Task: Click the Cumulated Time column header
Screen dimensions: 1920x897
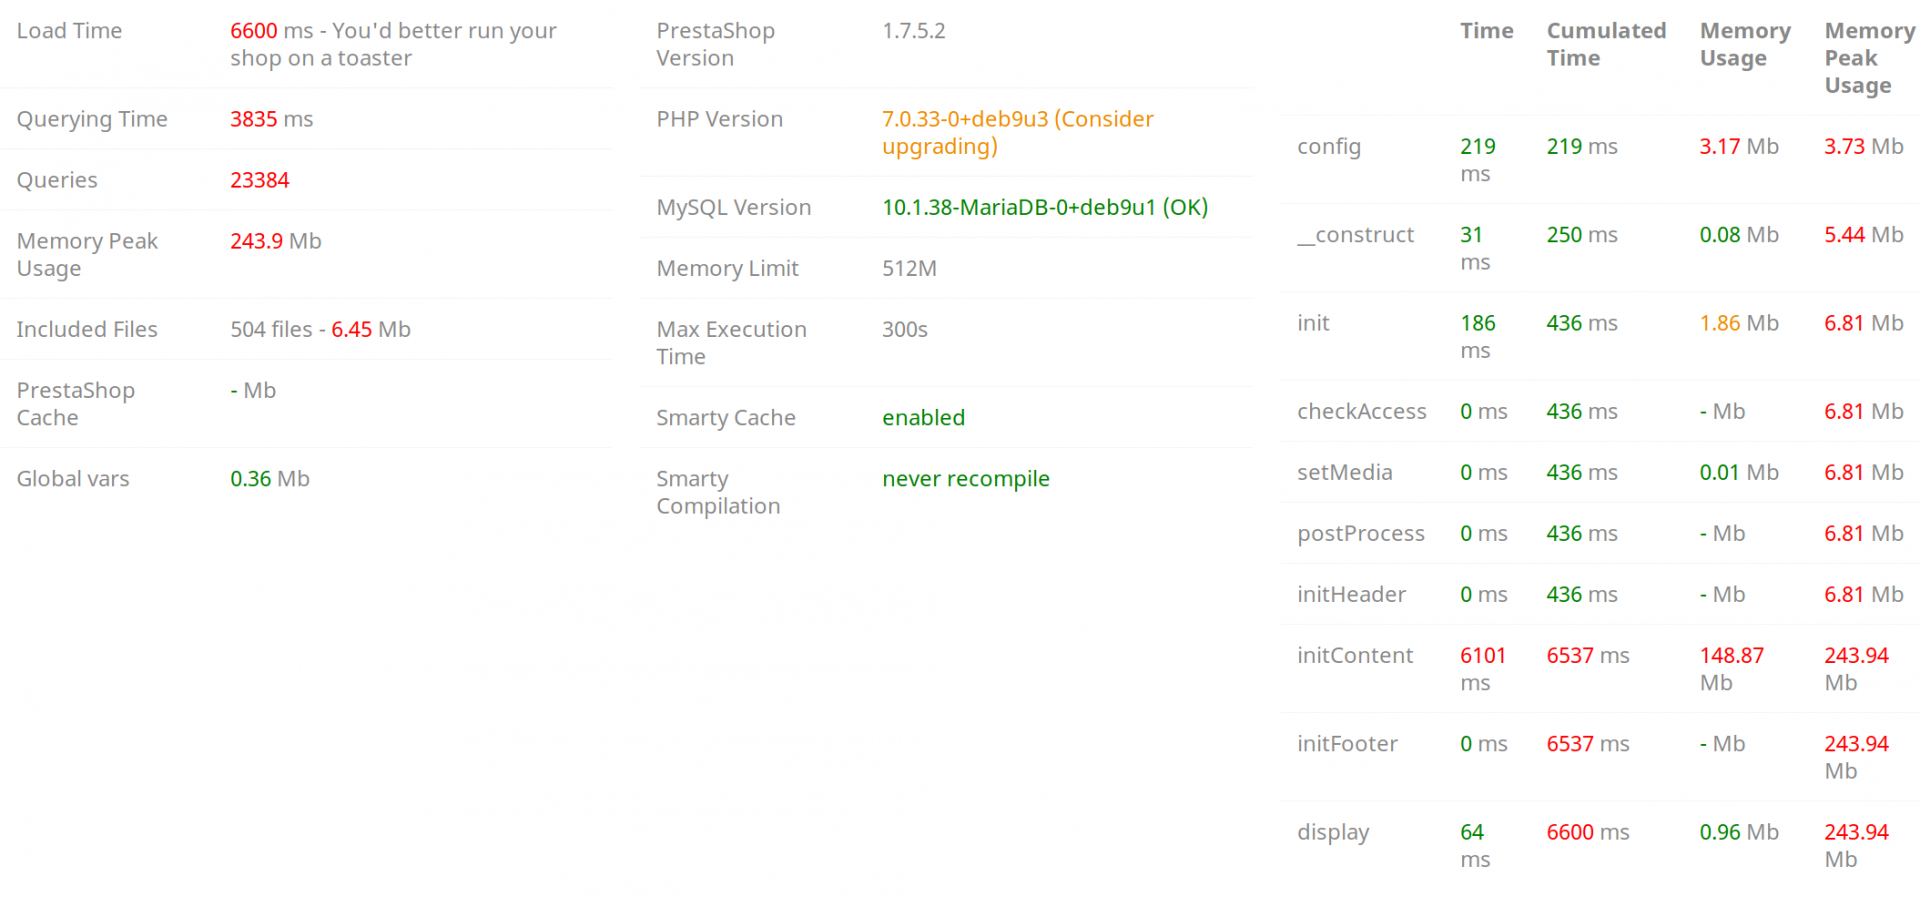Action: [x=1606, y=44]
